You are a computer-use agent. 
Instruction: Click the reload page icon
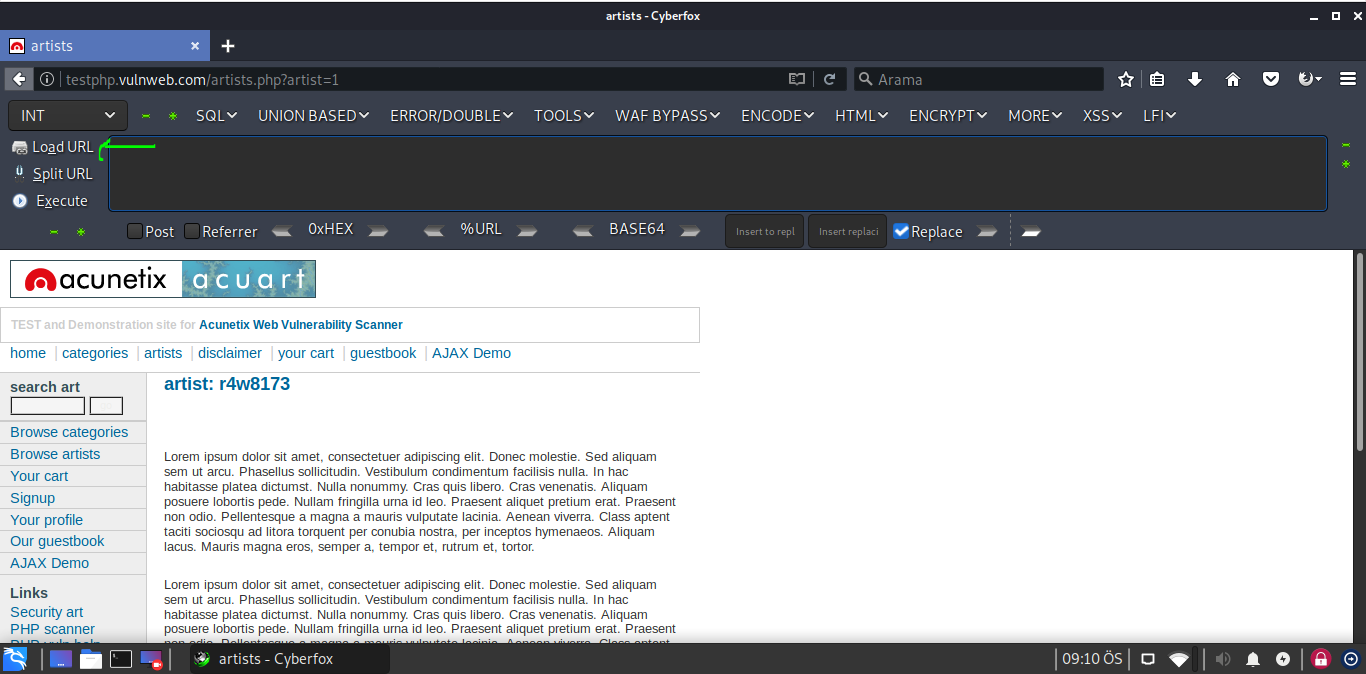pos(829,79)
